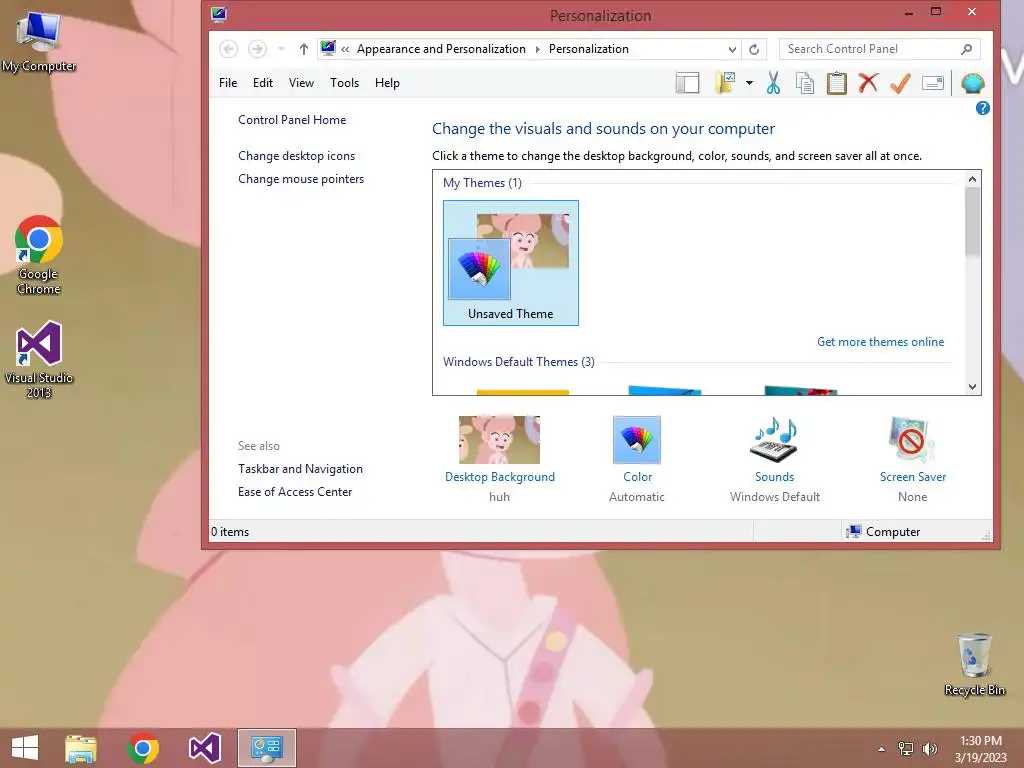Go back with the Back arrow
The width and height of the screenshot is (1024, 768).
[229, 49]
